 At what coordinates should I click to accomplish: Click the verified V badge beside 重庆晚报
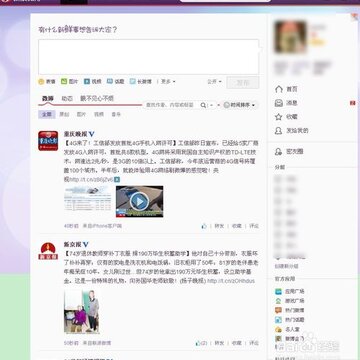click(x=92, y=134)
